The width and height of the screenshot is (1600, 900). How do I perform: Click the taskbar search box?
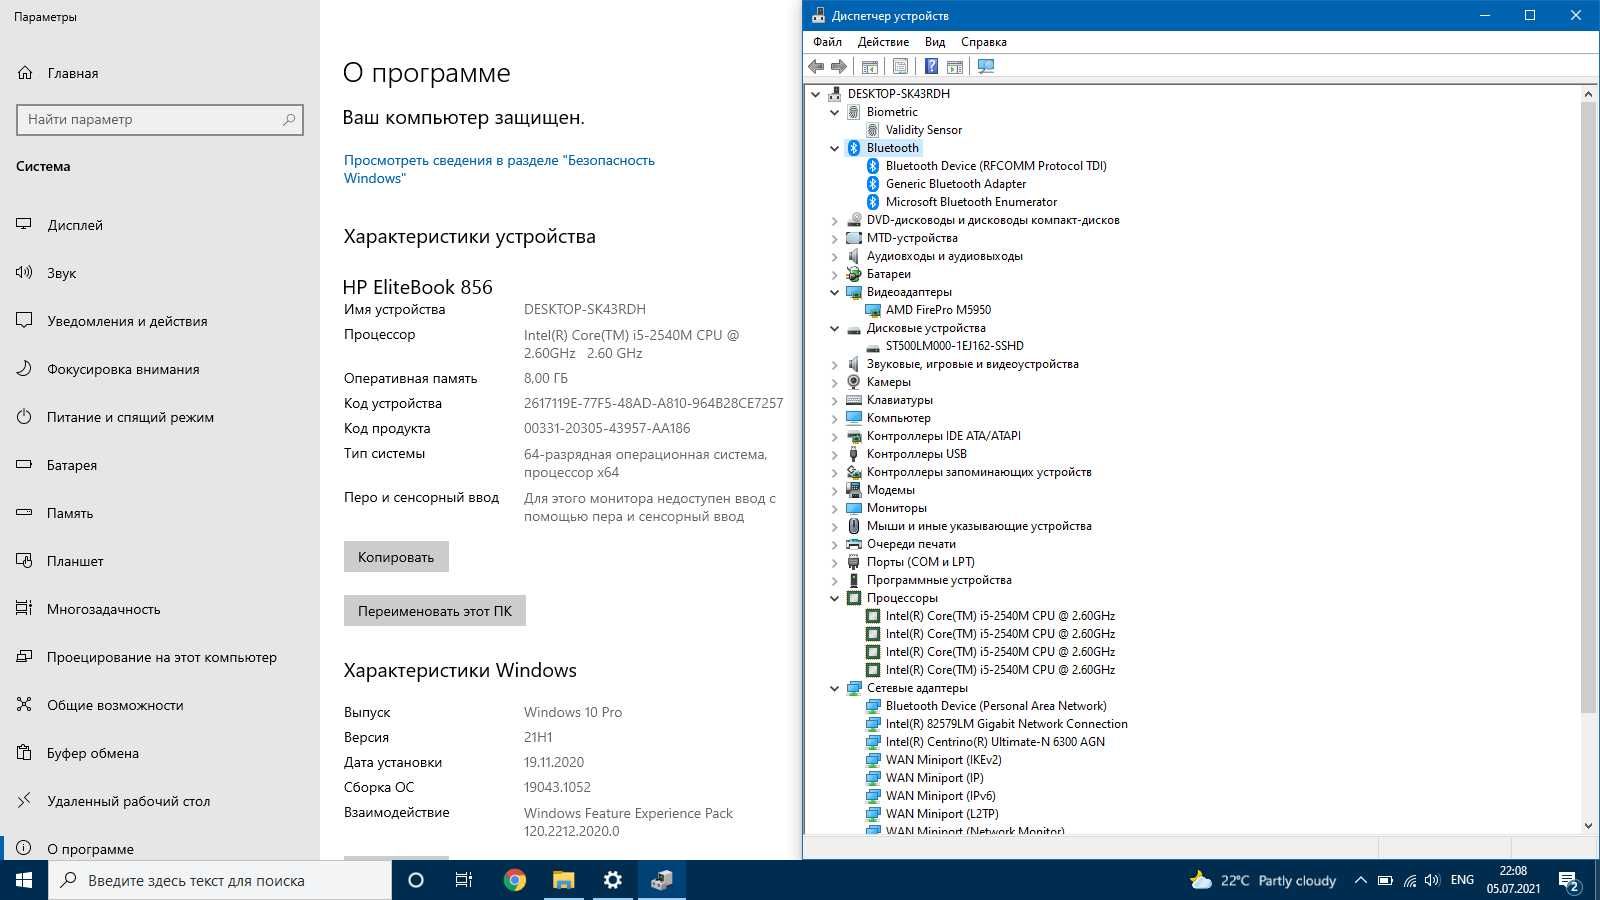pos(220,880)
